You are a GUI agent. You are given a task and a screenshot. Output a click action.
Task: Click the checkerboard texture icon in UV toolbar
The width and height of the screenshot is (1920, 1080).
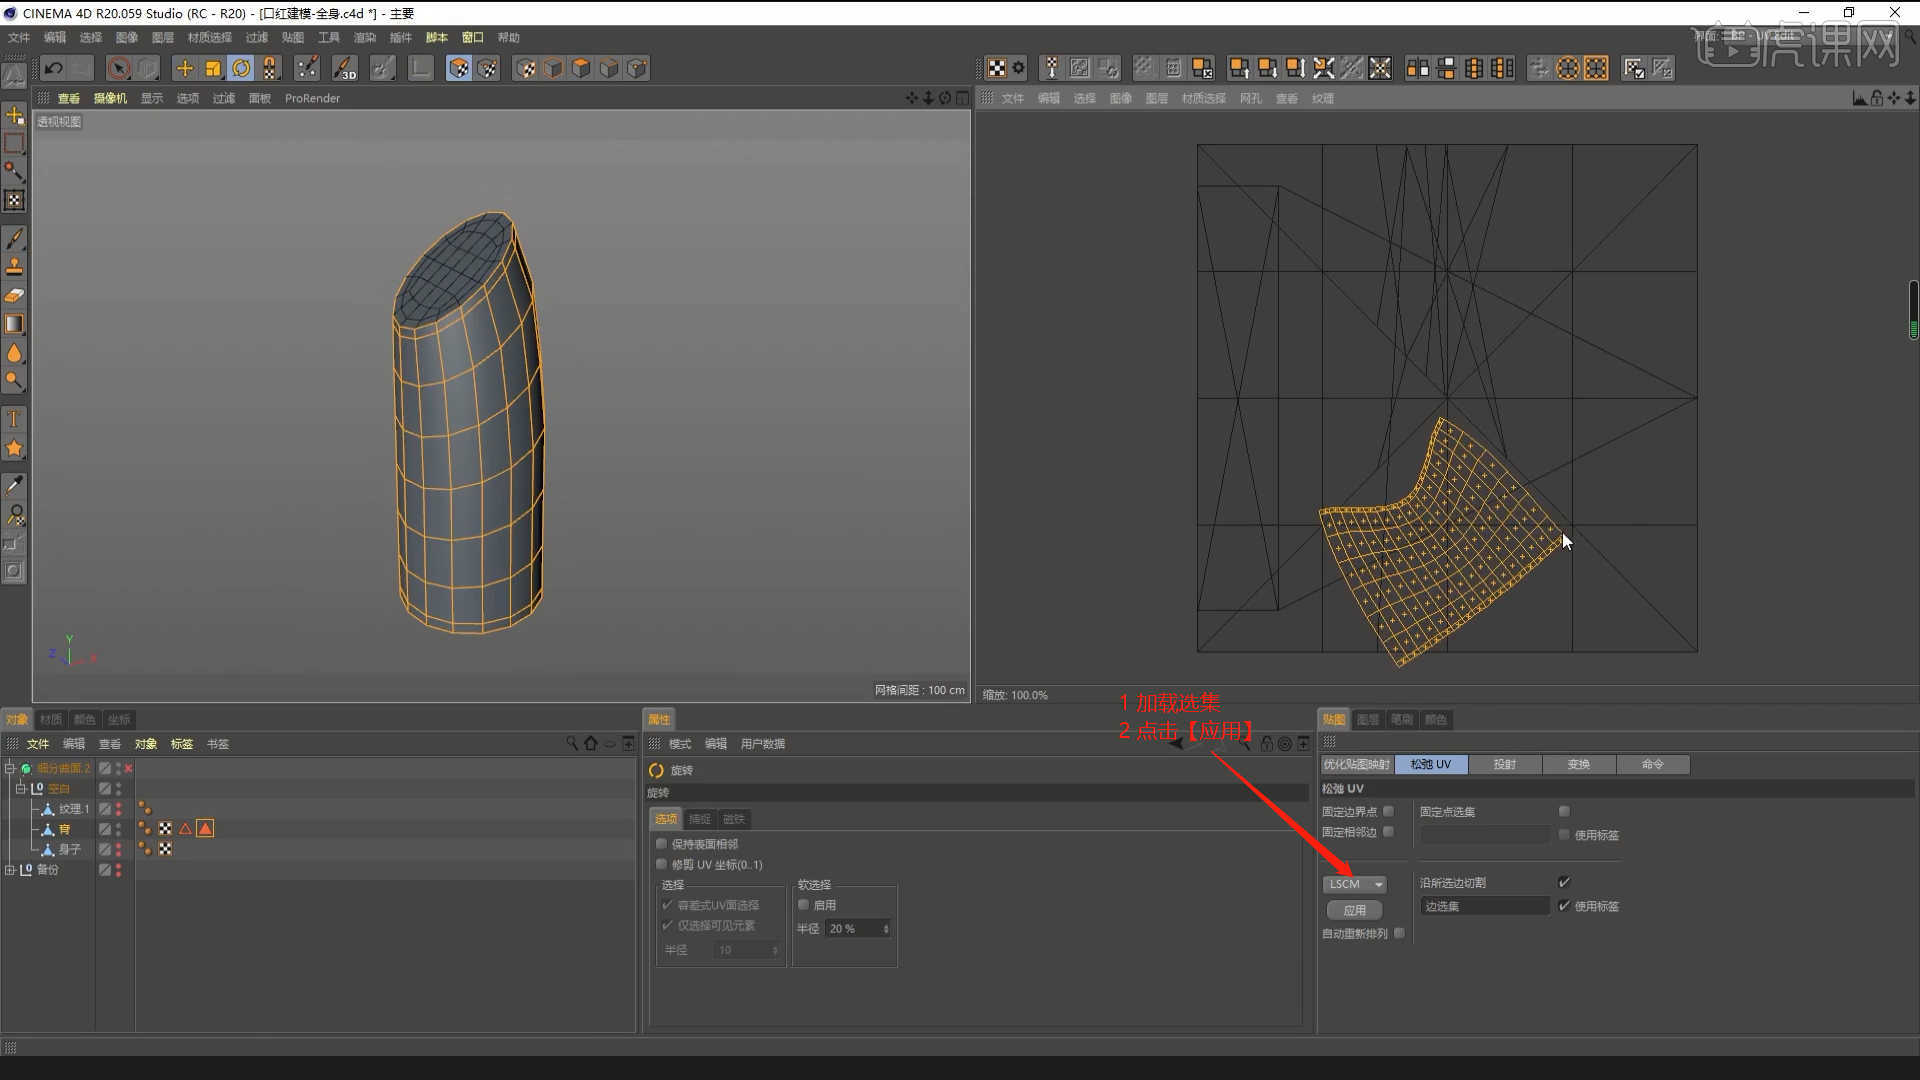click(997, 68)
